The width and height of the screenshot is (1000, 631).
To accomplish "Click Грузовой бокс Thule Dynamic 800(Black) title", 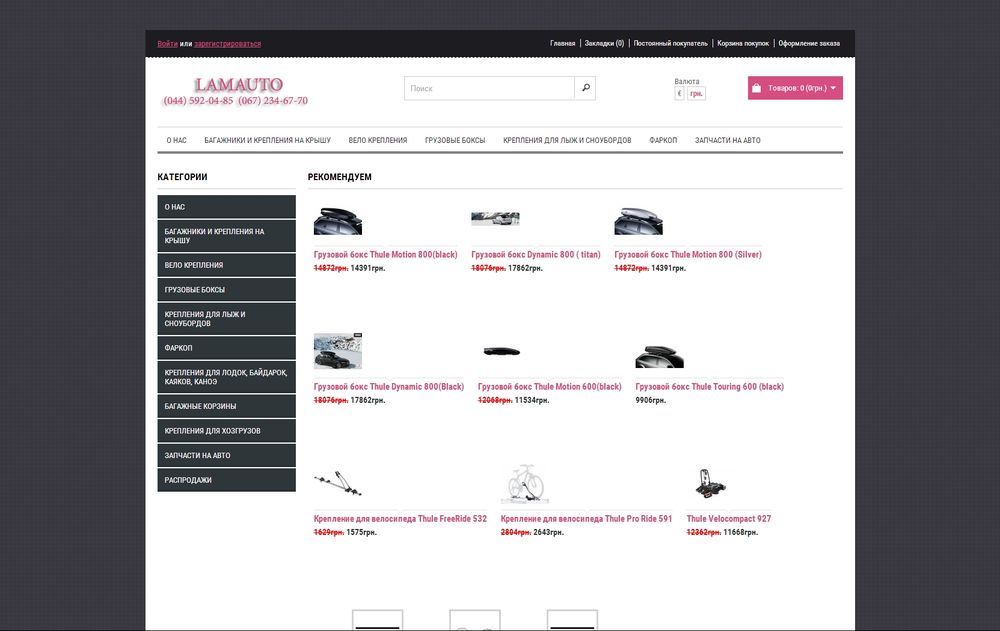I will 389,387.
